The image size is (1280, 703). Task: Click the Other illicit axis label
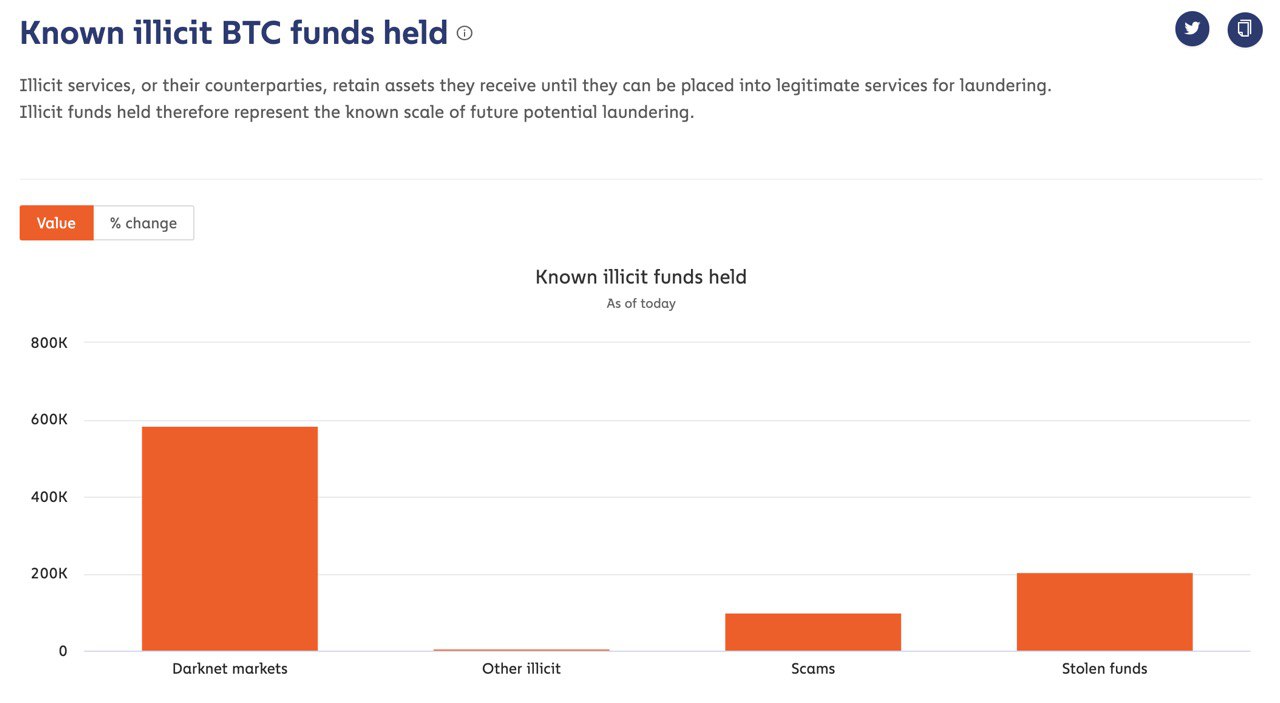pos(521,668)
